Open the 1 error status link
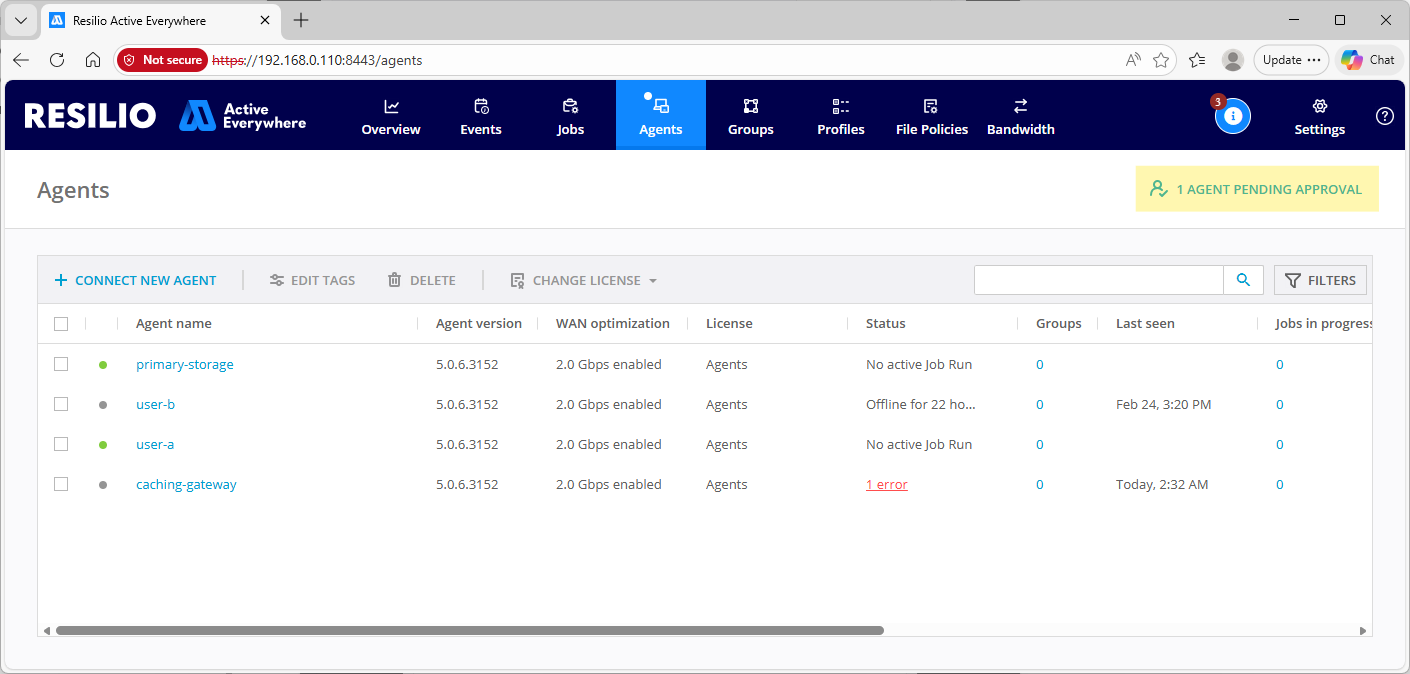 (x=886, y=485)
